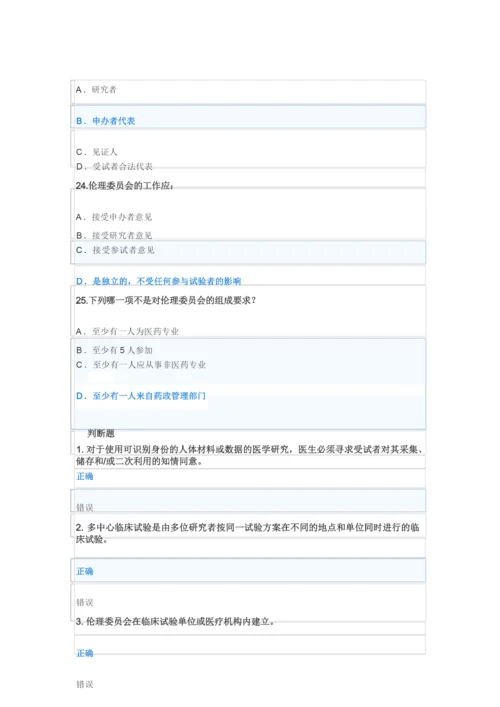Mark 正确 for judgment question 1
500x707 pixels.
(x=85, y=476)
